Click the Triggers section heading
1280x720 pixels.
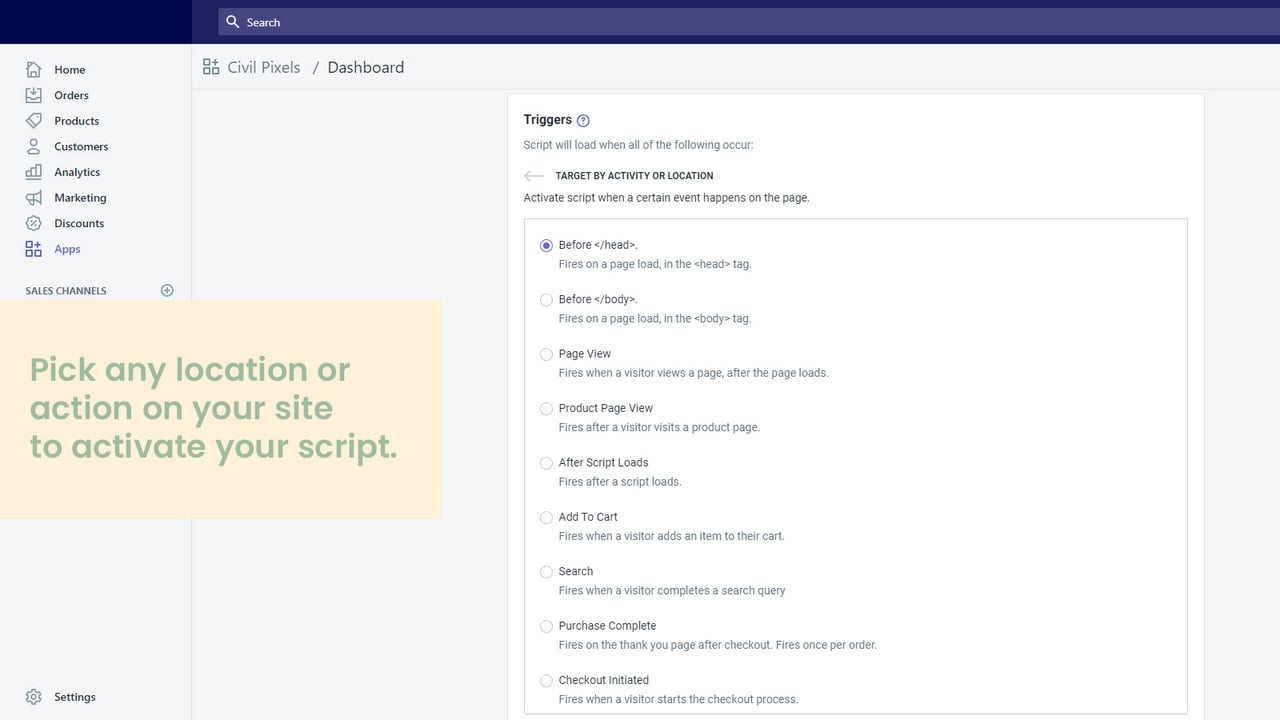(548, 120)
